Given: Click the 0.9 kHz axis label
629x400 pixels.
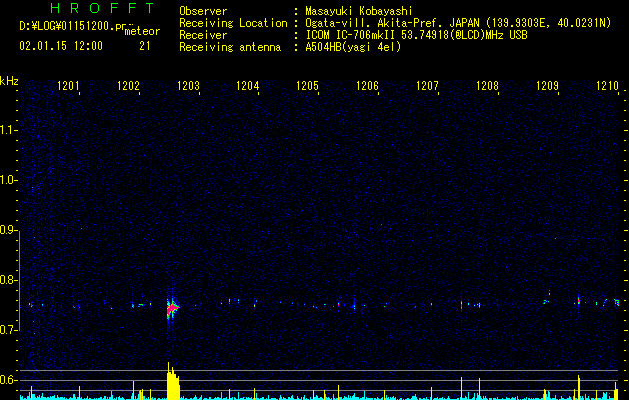Looking at the screenshot, I should tap(8, 230).
